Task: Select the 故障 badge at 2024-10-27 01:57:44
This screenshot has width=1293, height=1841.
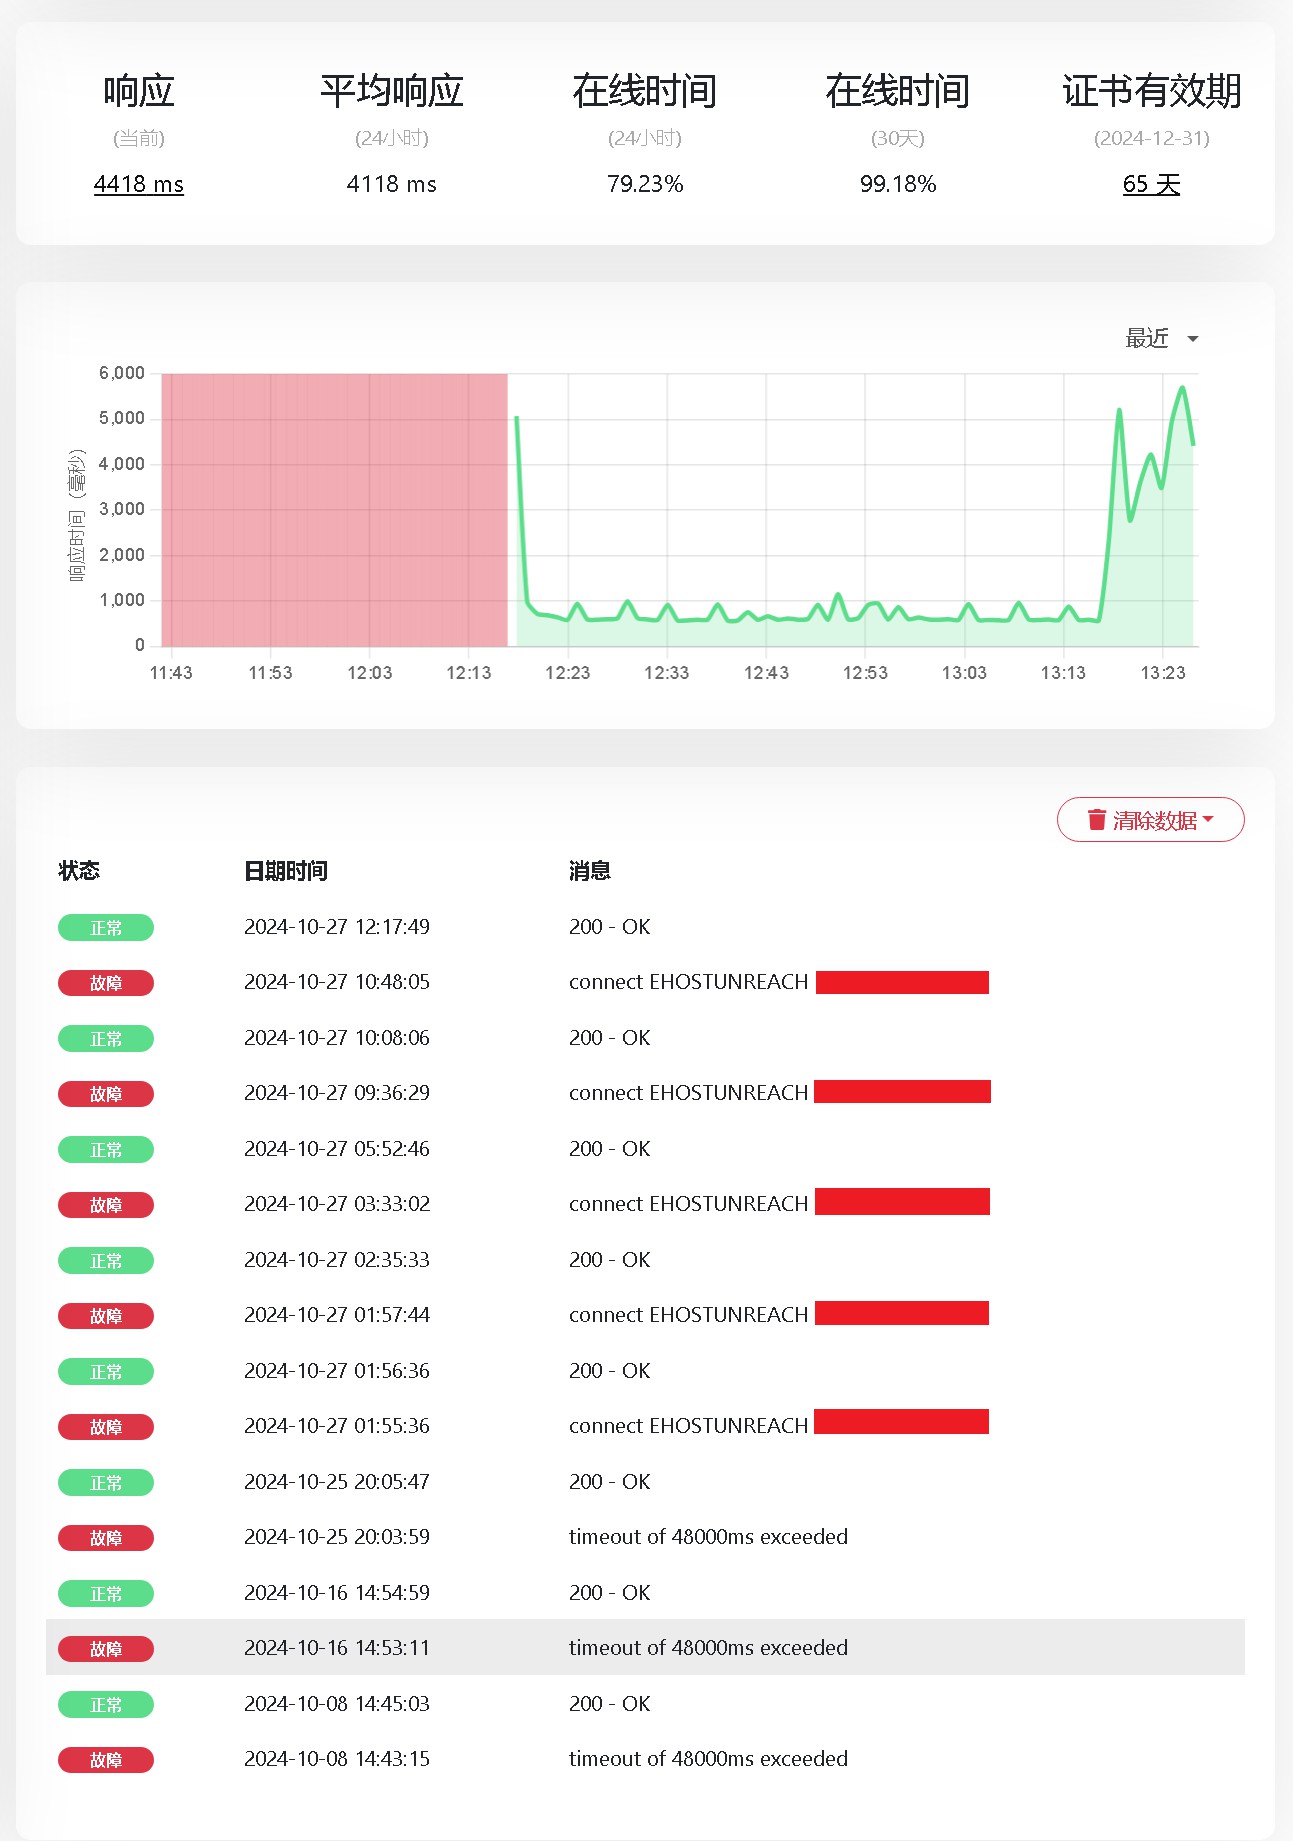Action: coord(106,1316)
